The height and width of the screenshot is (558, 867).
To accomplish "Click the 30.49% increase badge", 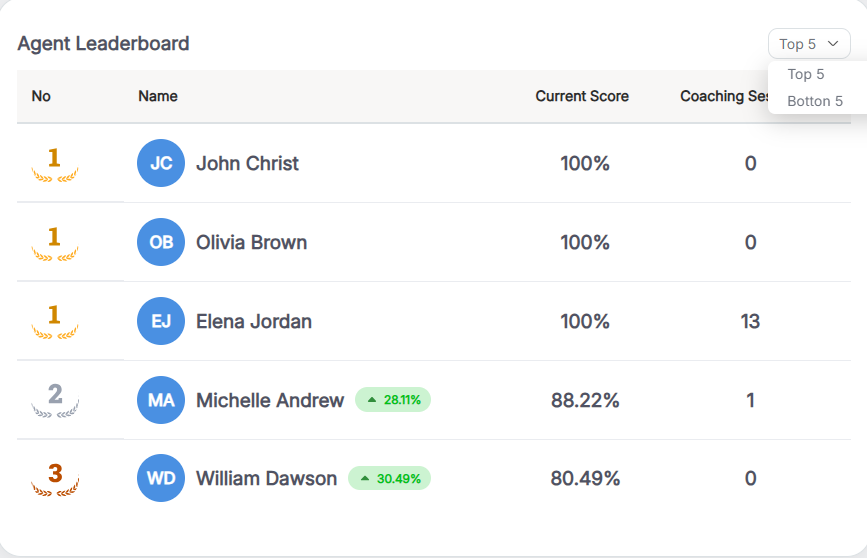I will coord(389,478).
